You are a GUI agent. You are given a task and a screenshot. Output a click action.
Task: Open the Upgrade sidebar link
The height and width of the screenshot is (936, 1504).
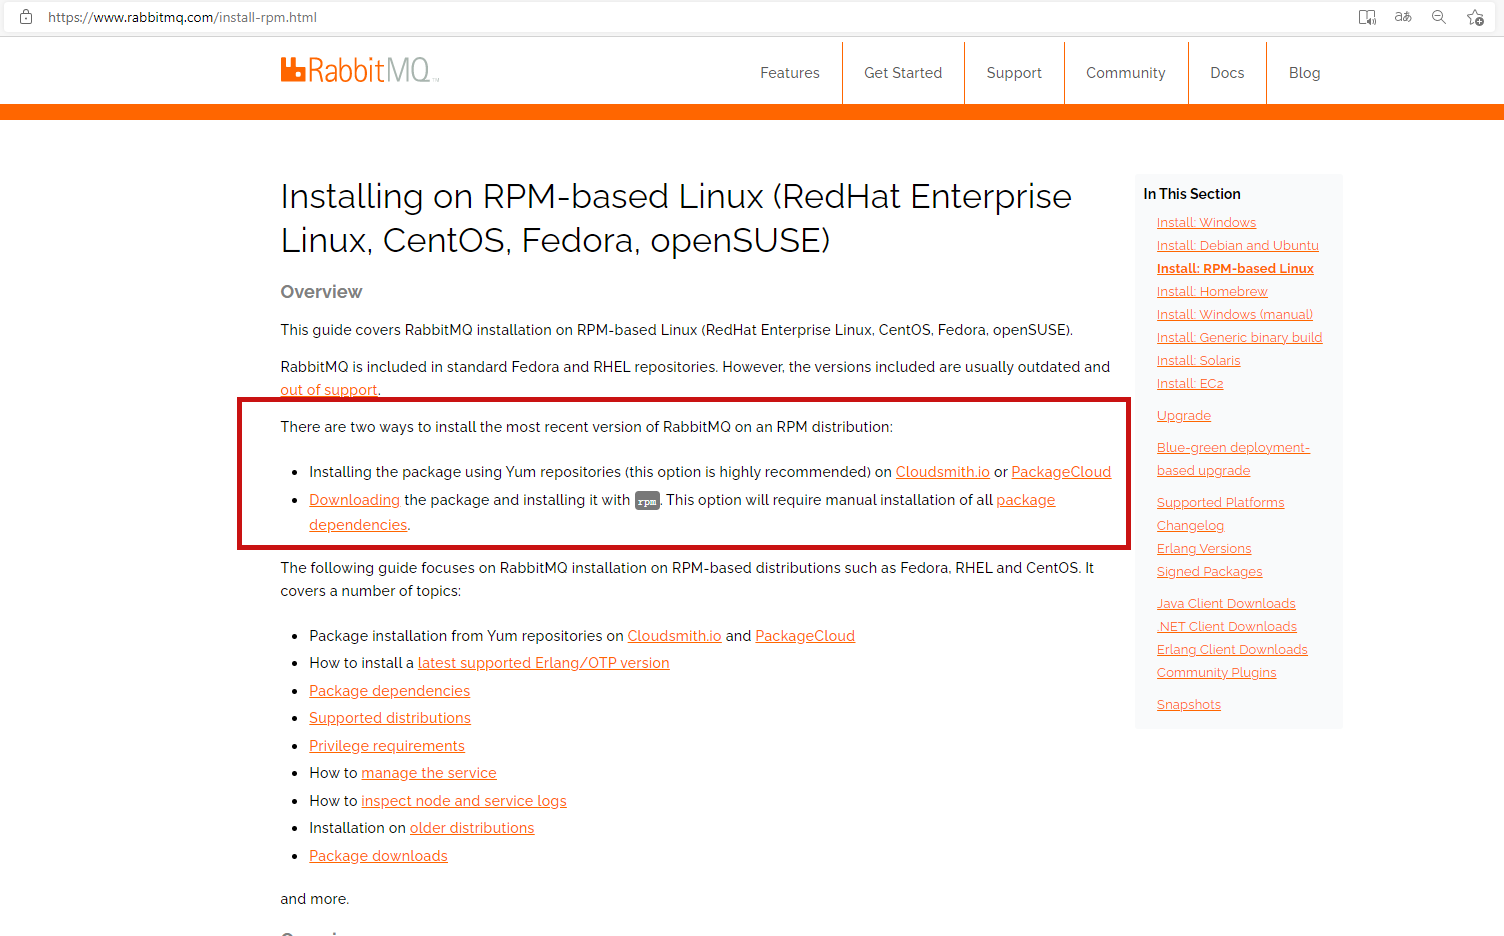click(x=1184, y=416)
